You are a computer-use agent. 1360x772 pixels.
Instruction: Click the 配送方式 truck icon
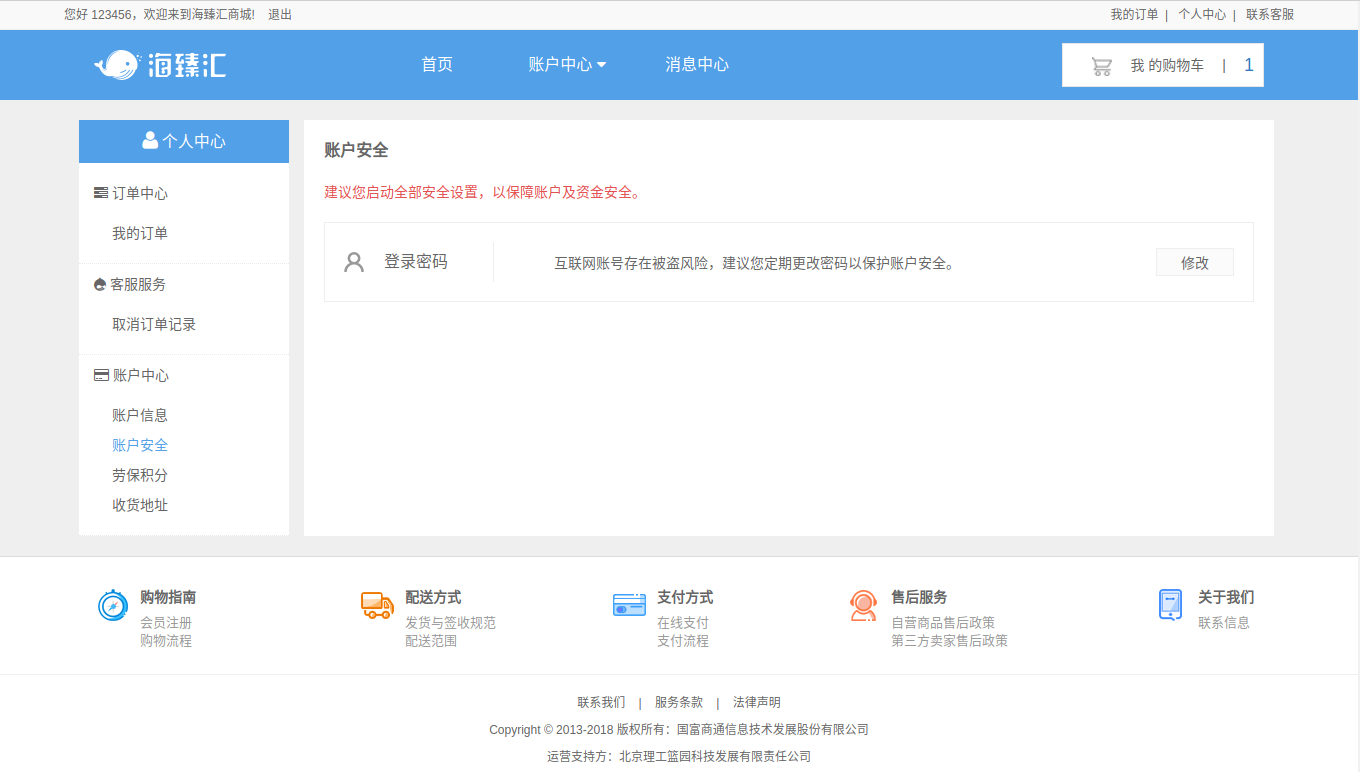point(377,605)
